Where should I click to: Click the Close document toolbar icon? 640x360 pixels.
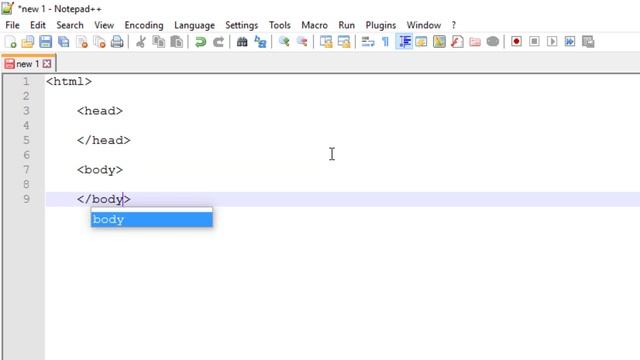(82, 42)
